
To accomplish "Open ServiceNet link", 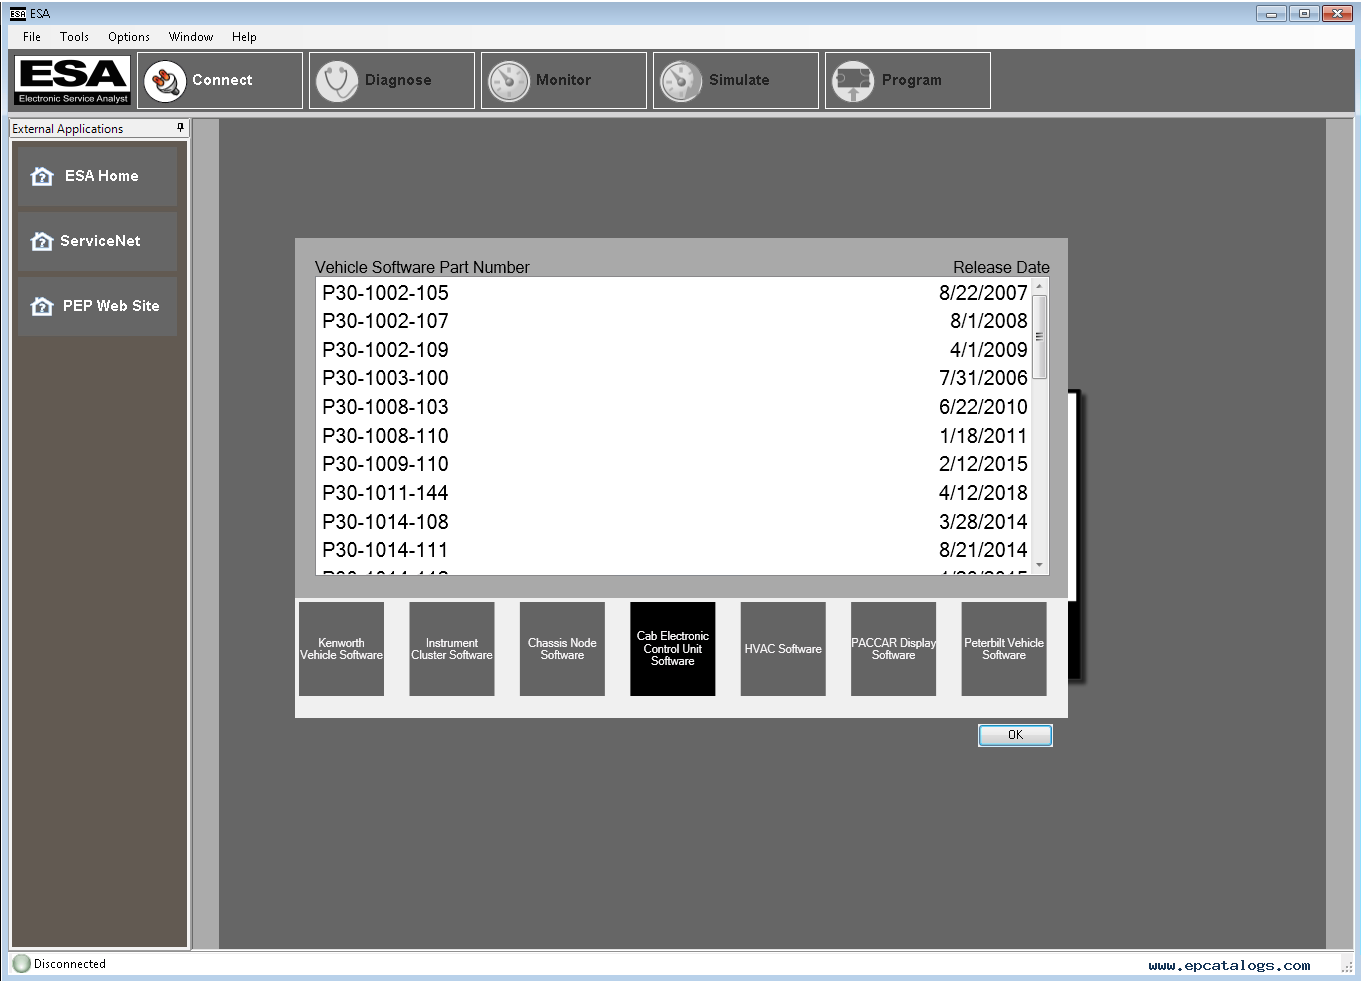I will tap(98, 241).
